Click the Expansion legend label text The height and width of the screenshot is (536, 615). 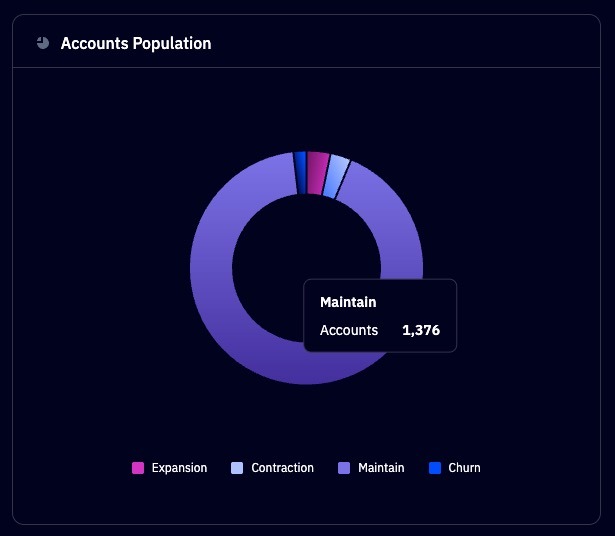[179, 468]
